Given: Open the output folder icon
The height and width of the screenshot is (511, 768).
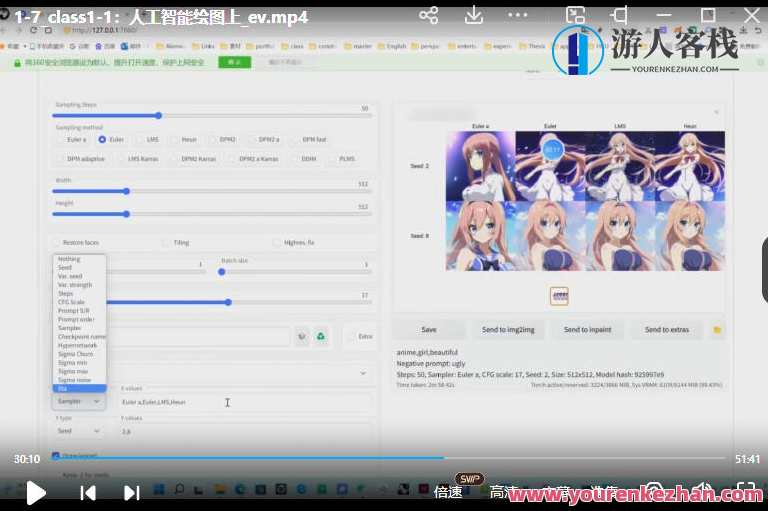Looking at the screenshot, I should 717,329.
